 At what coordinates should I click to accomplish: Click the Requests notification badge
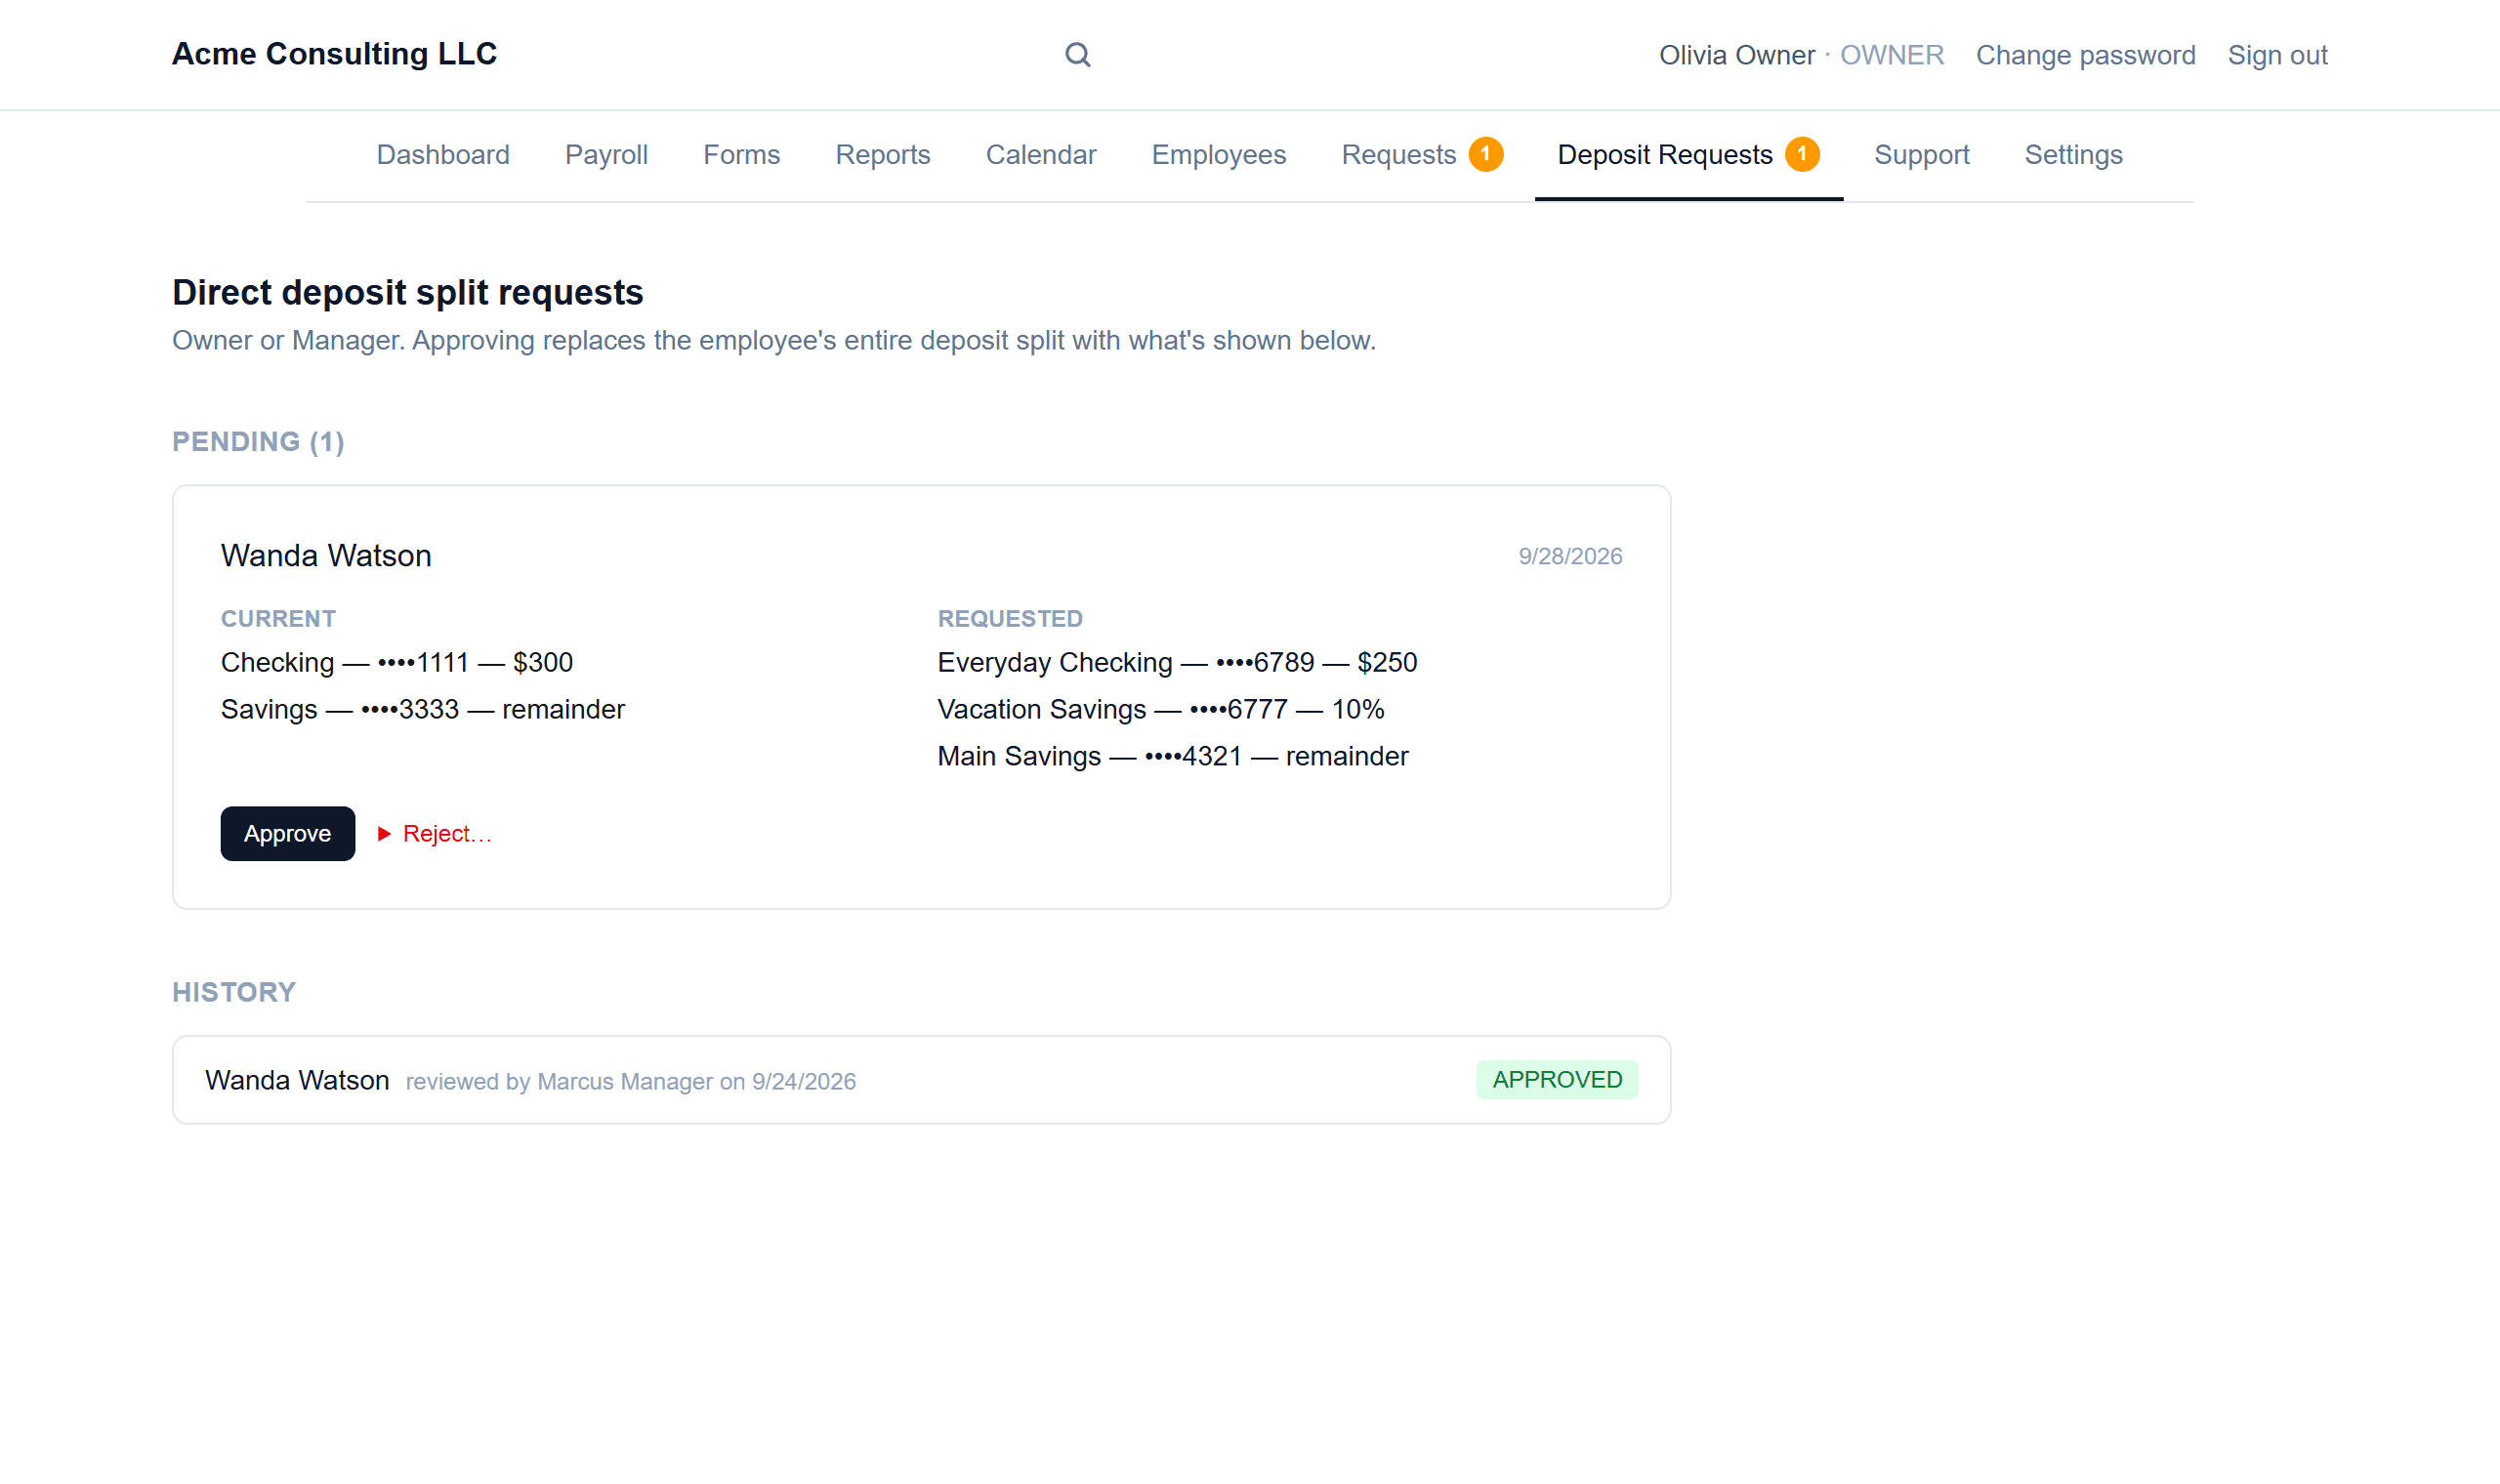(1485, 154)
